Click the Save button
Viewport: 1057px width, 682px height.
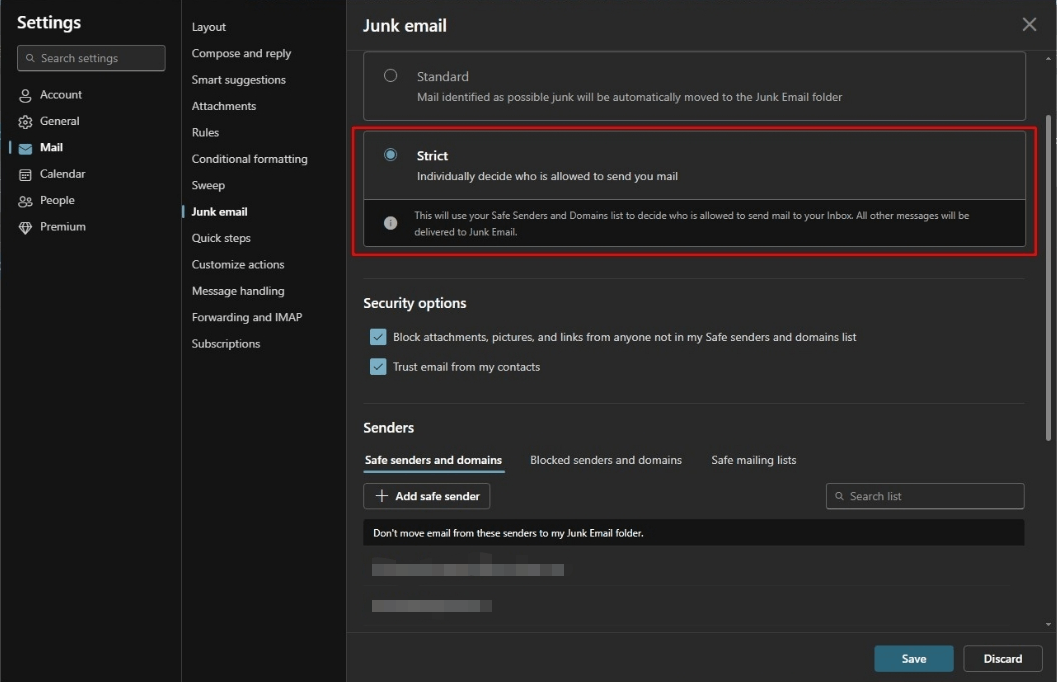pos(913,658)
